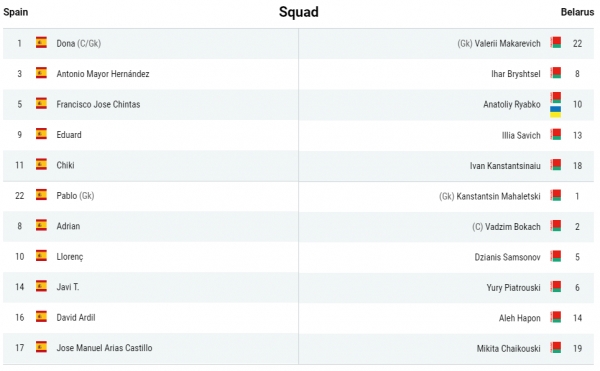The image size is (600, 371).
Task: Click Spain flag next to Eduard
Action: 41,134
